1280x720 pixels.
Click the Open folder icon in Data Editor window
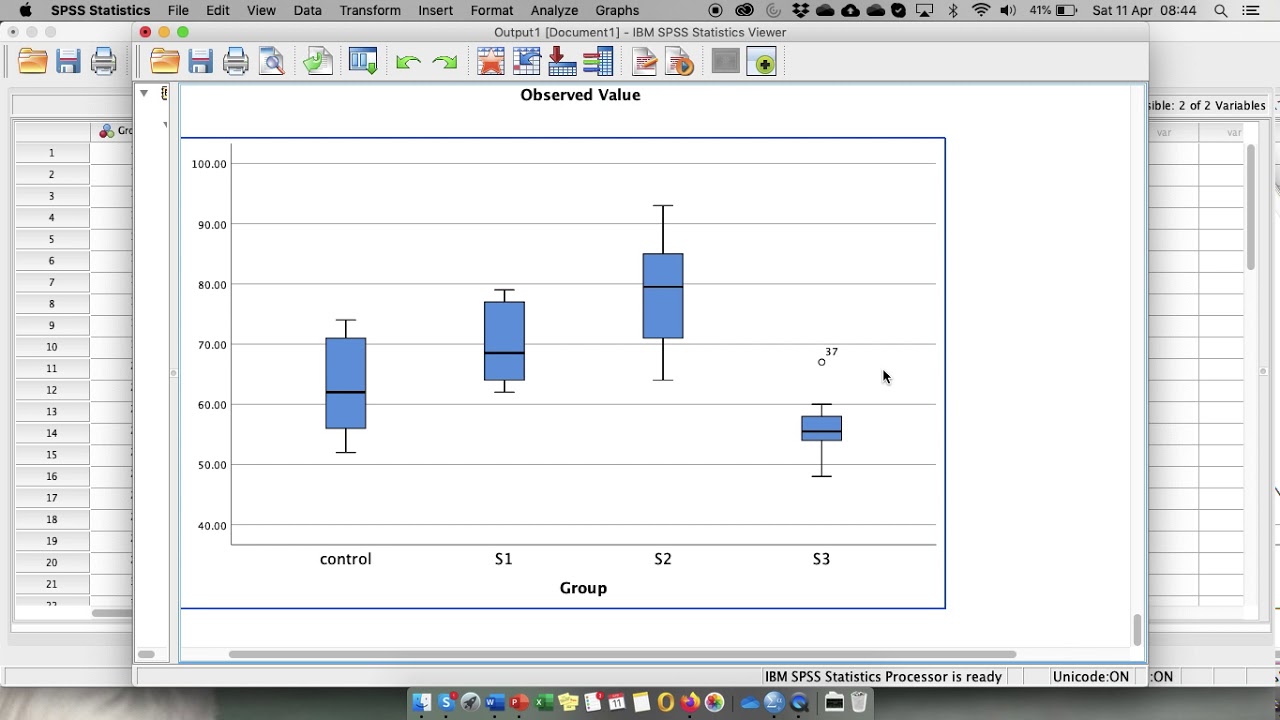click(x=33, y=62)
